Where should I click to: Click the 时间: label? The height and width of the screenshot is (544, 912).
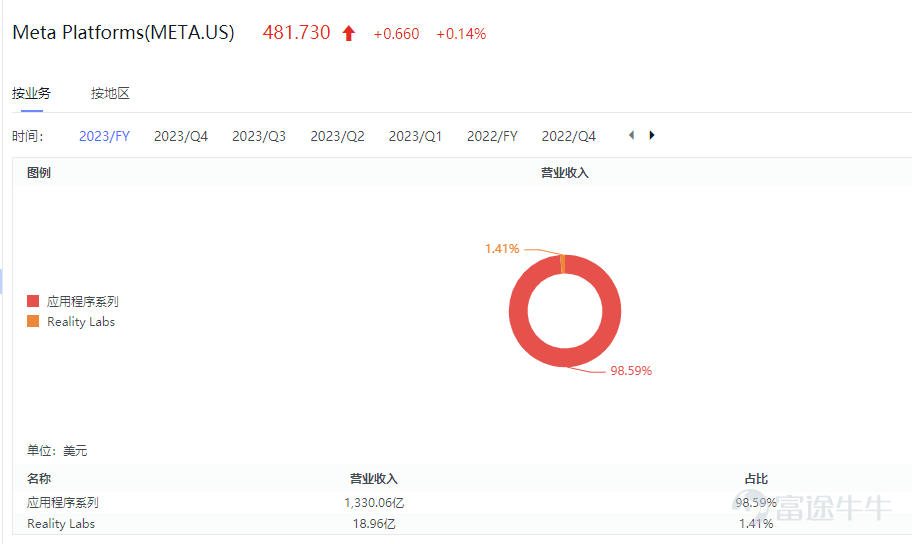(x=28, y=136)
